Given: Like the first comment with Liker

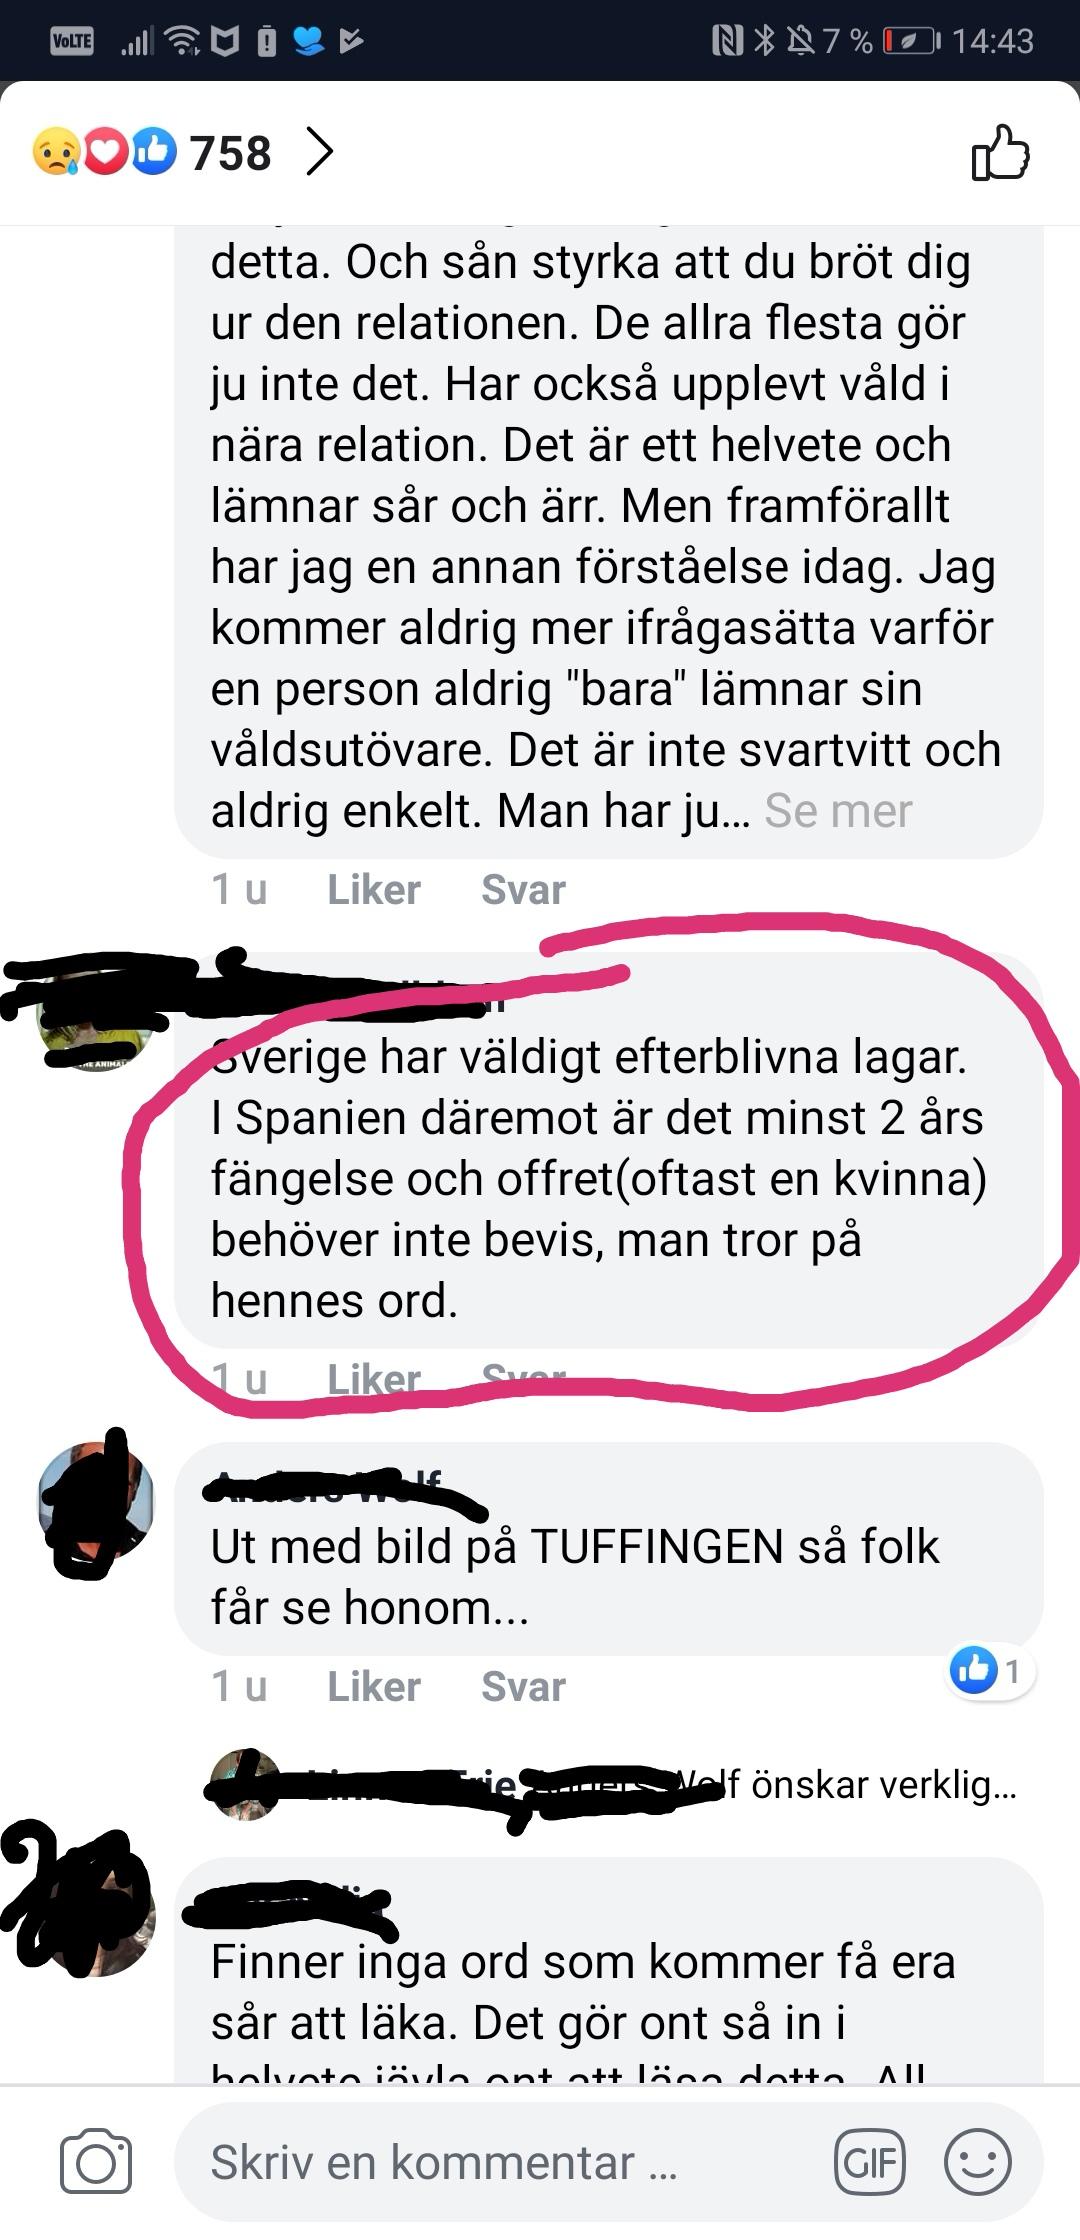Looking at the screenshot, I should coord(374,890).
